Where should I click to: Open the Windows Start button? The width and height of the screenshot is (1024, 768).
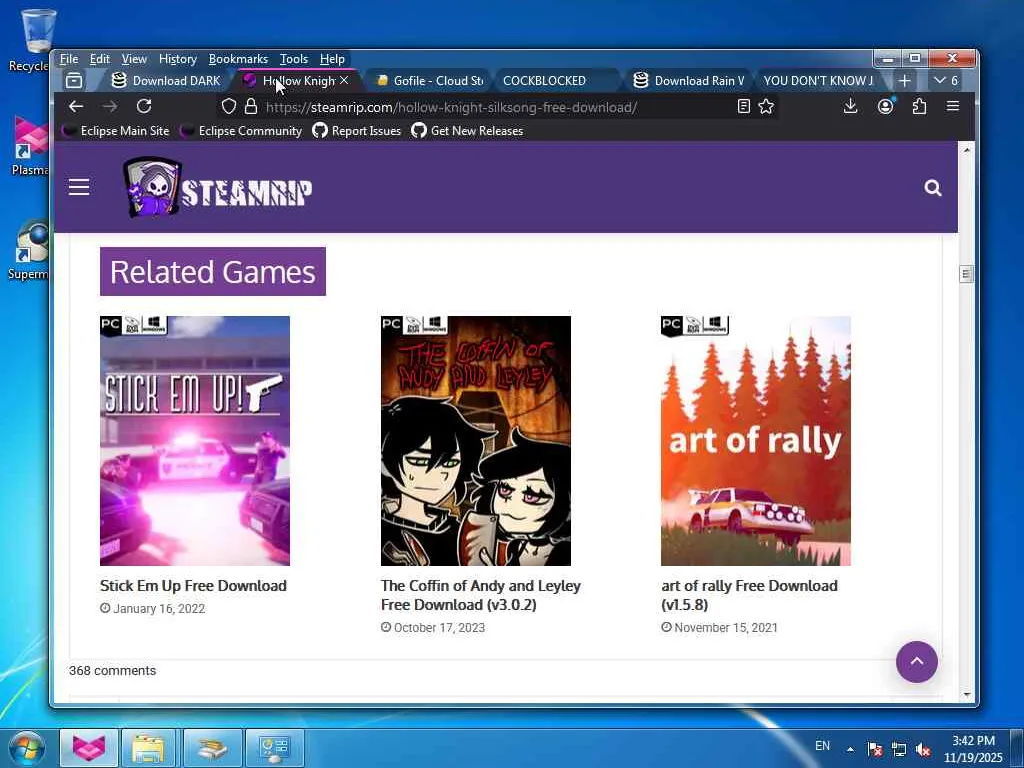[x=25, y=748]
